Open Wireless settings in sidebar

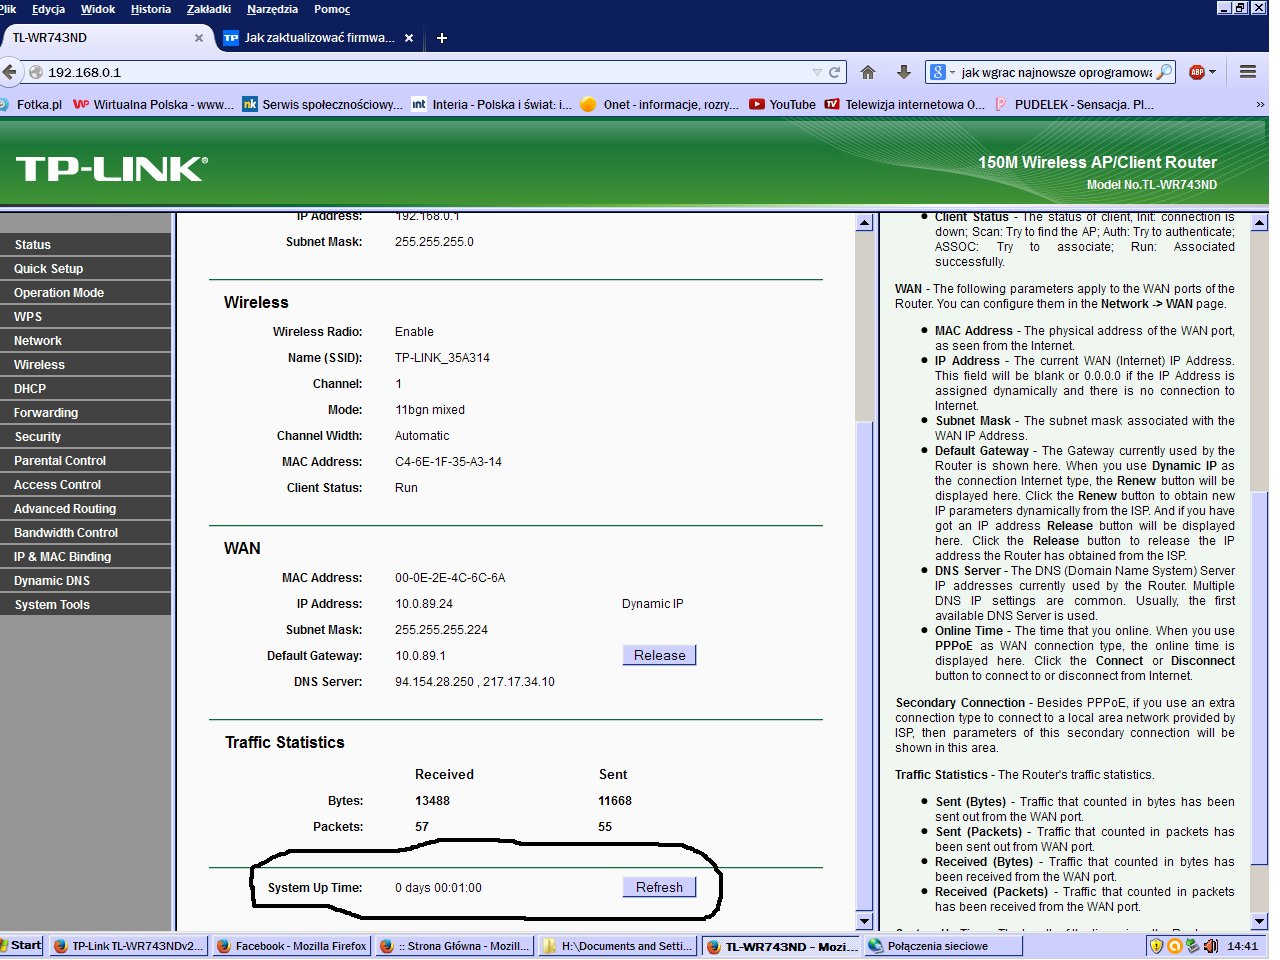[40, 365]
